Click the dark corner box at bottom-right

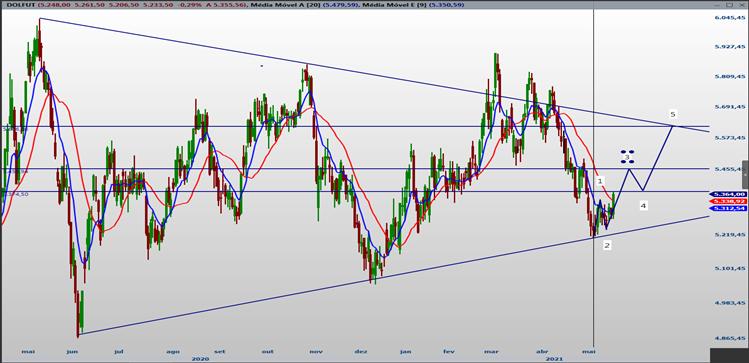[x=729, y=355]
